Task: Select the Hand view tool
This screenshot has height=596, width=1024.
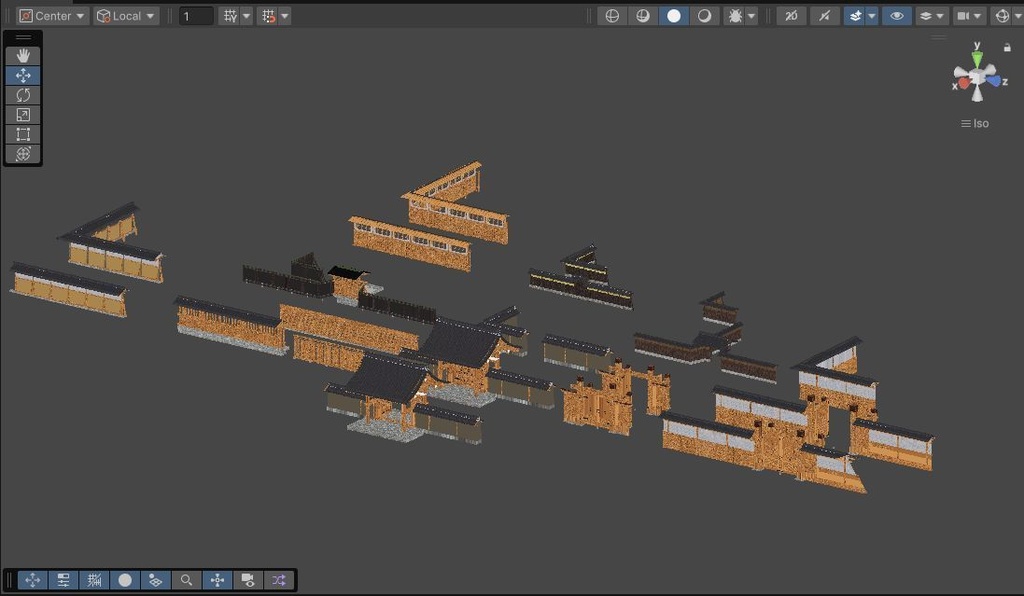Action: tap(23, 55)
